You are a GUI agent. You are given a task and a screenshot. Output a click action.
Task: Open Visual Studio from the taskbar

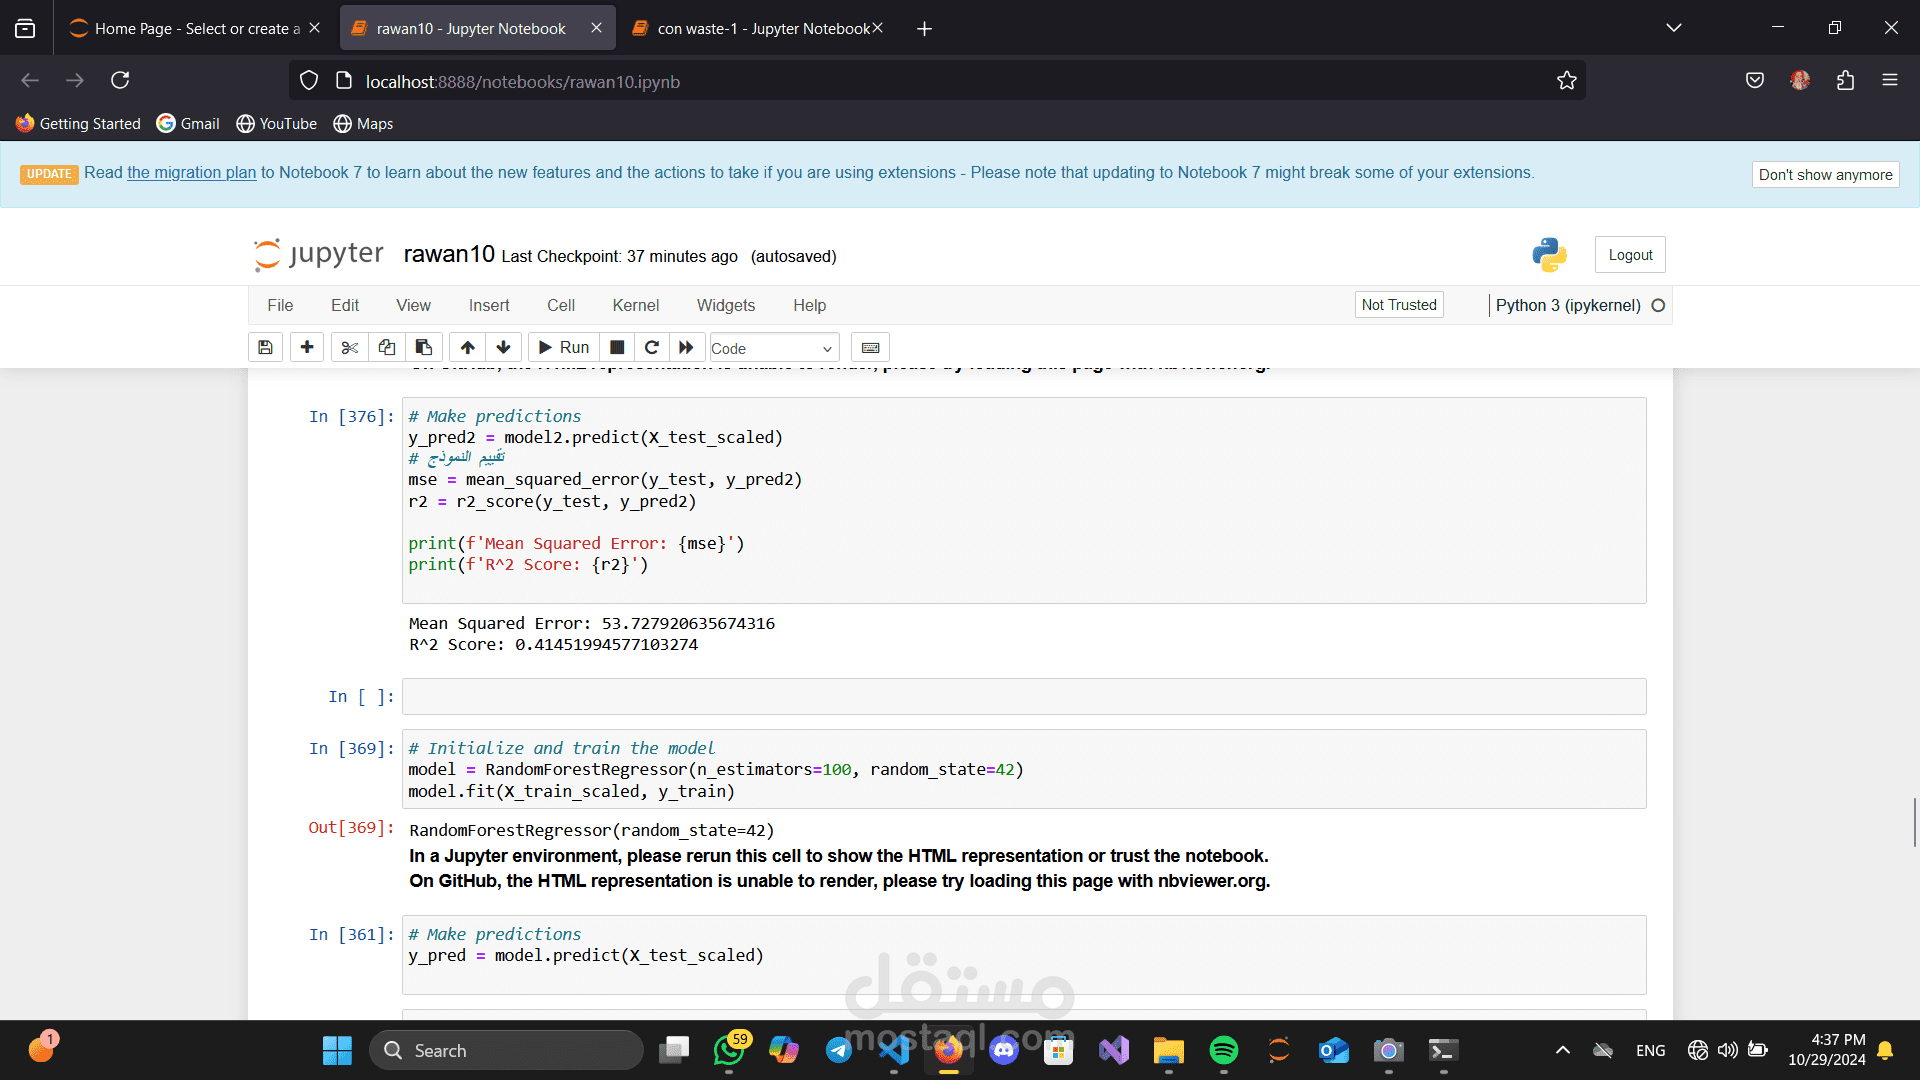(1114, 1050)
